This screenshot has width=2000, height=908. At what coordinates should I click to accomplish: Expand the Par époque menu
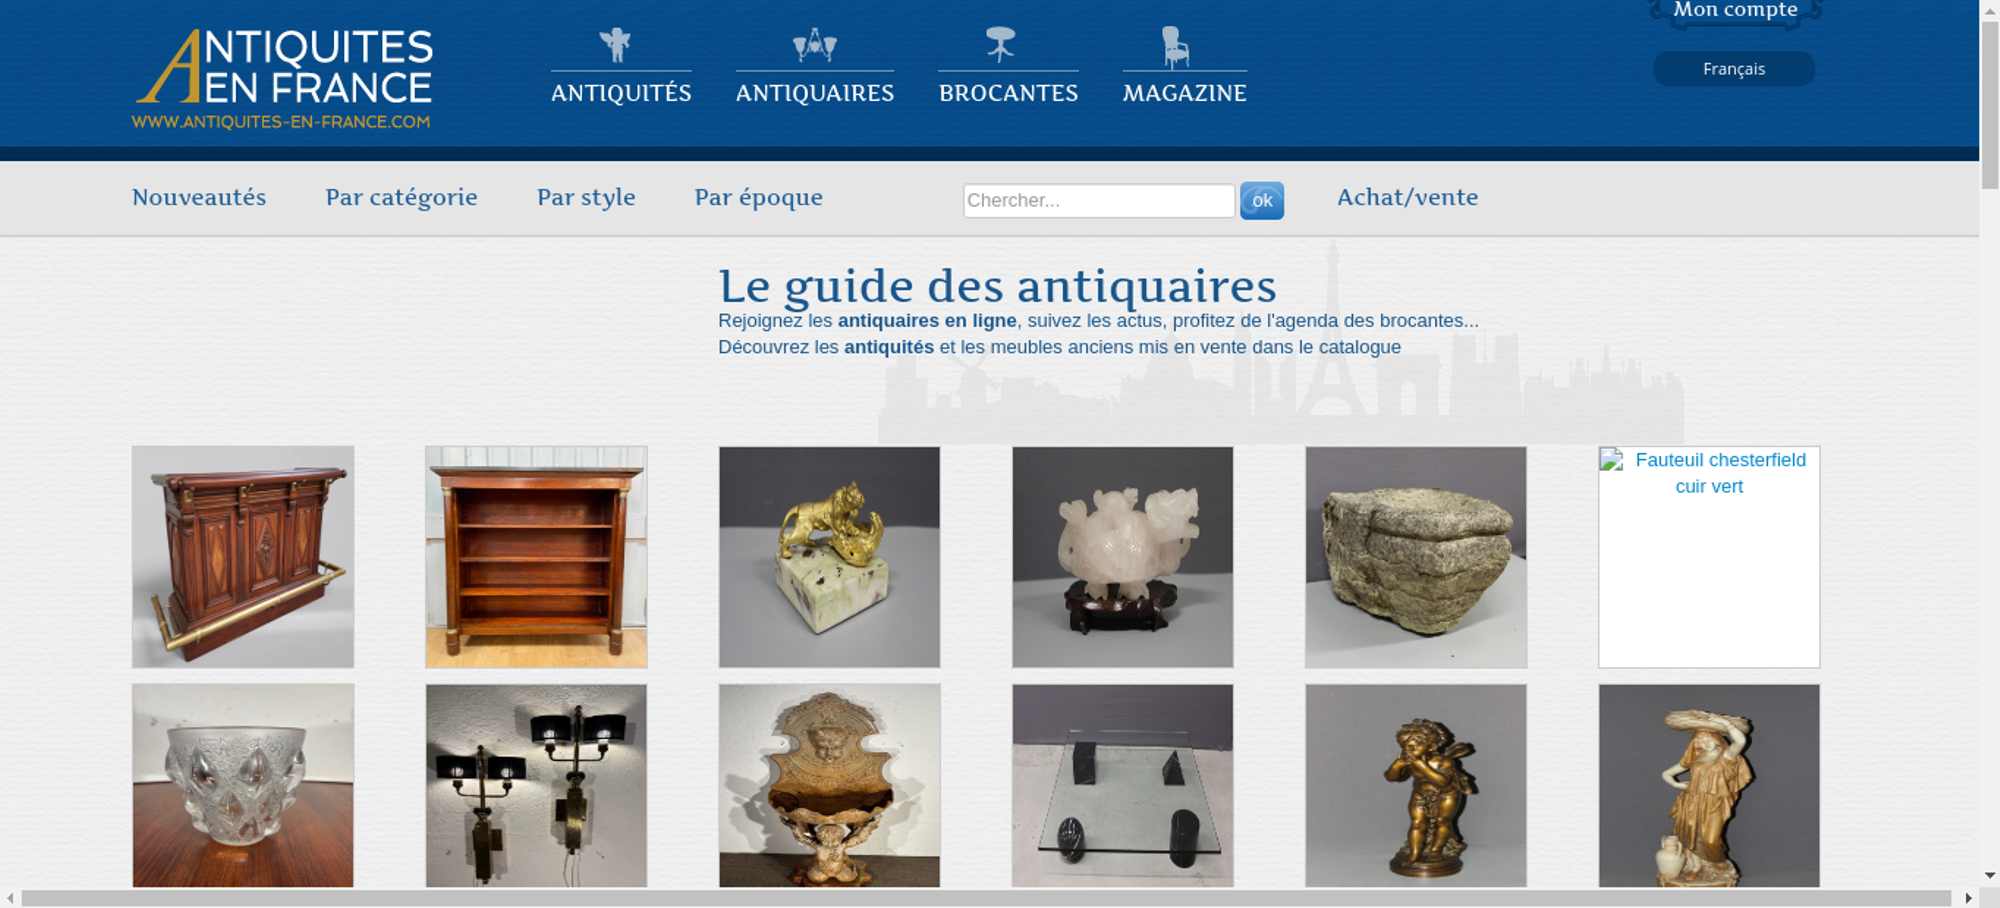pyautogui.click(x=759, y=197)
